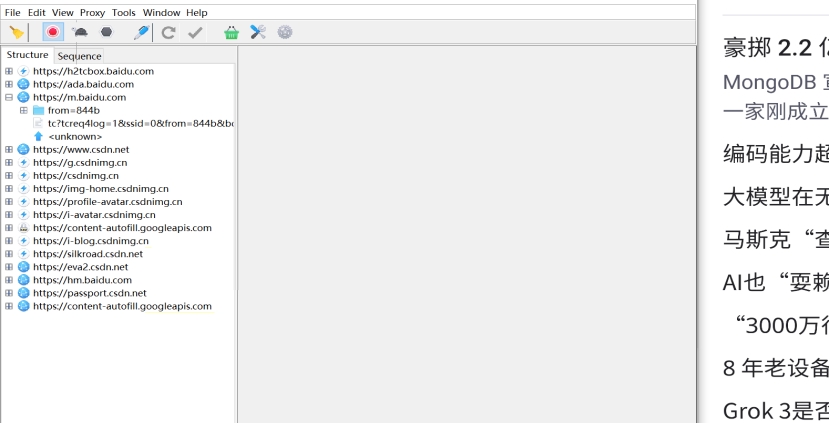The image size is (829, 423).
Task: Select the tc?tcreq4log request entry
Action: pos(140,123)
